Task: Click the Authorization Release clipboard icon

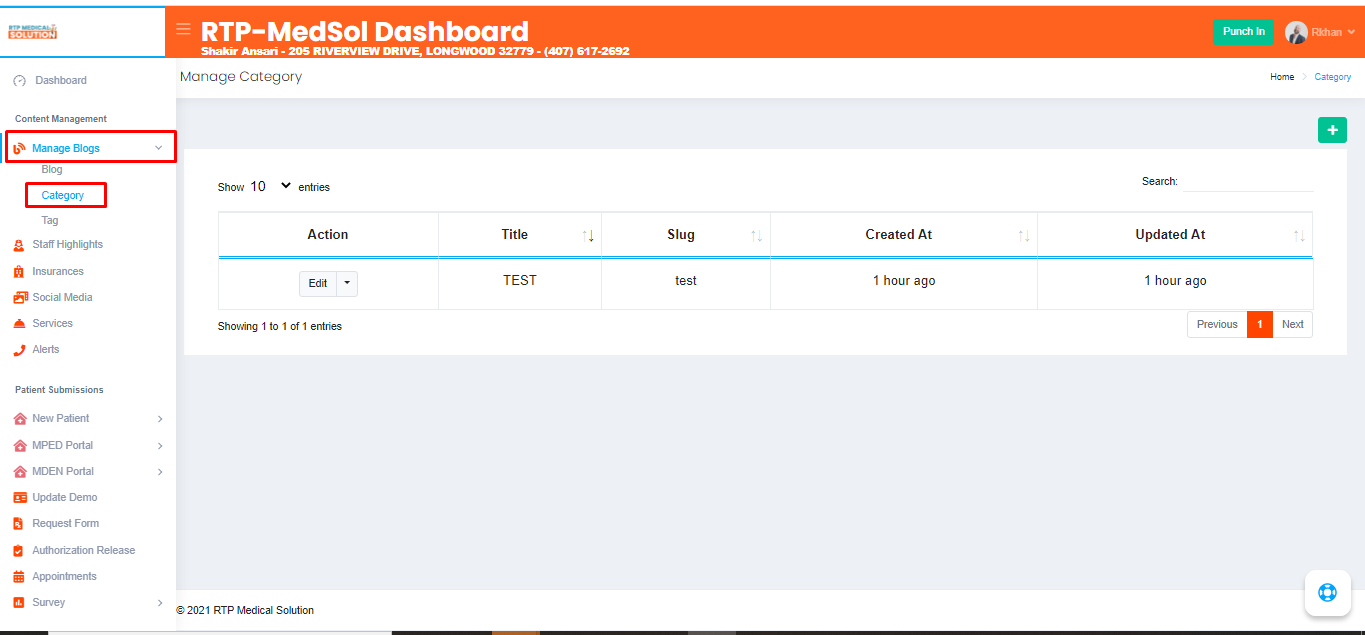Action: pyautogui.click(x=19, y=551)
